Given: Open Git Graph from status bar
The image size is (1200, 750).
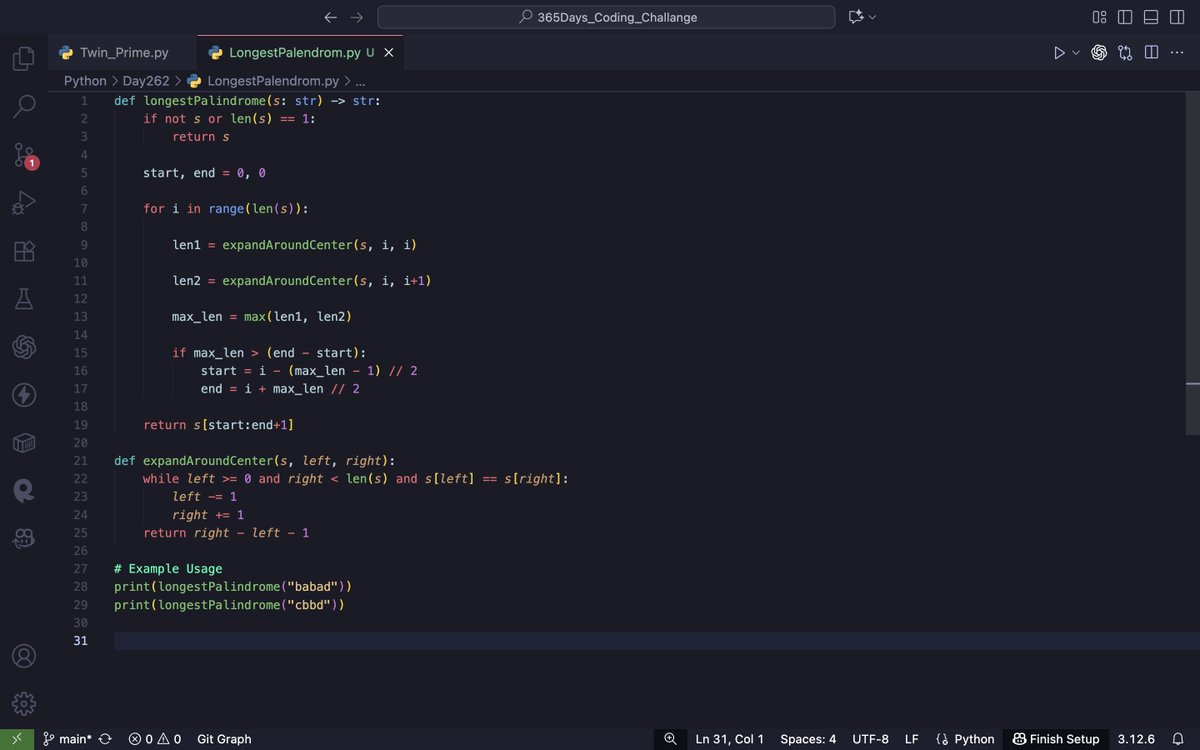Looking at the screenshot, I should (224, 739).
